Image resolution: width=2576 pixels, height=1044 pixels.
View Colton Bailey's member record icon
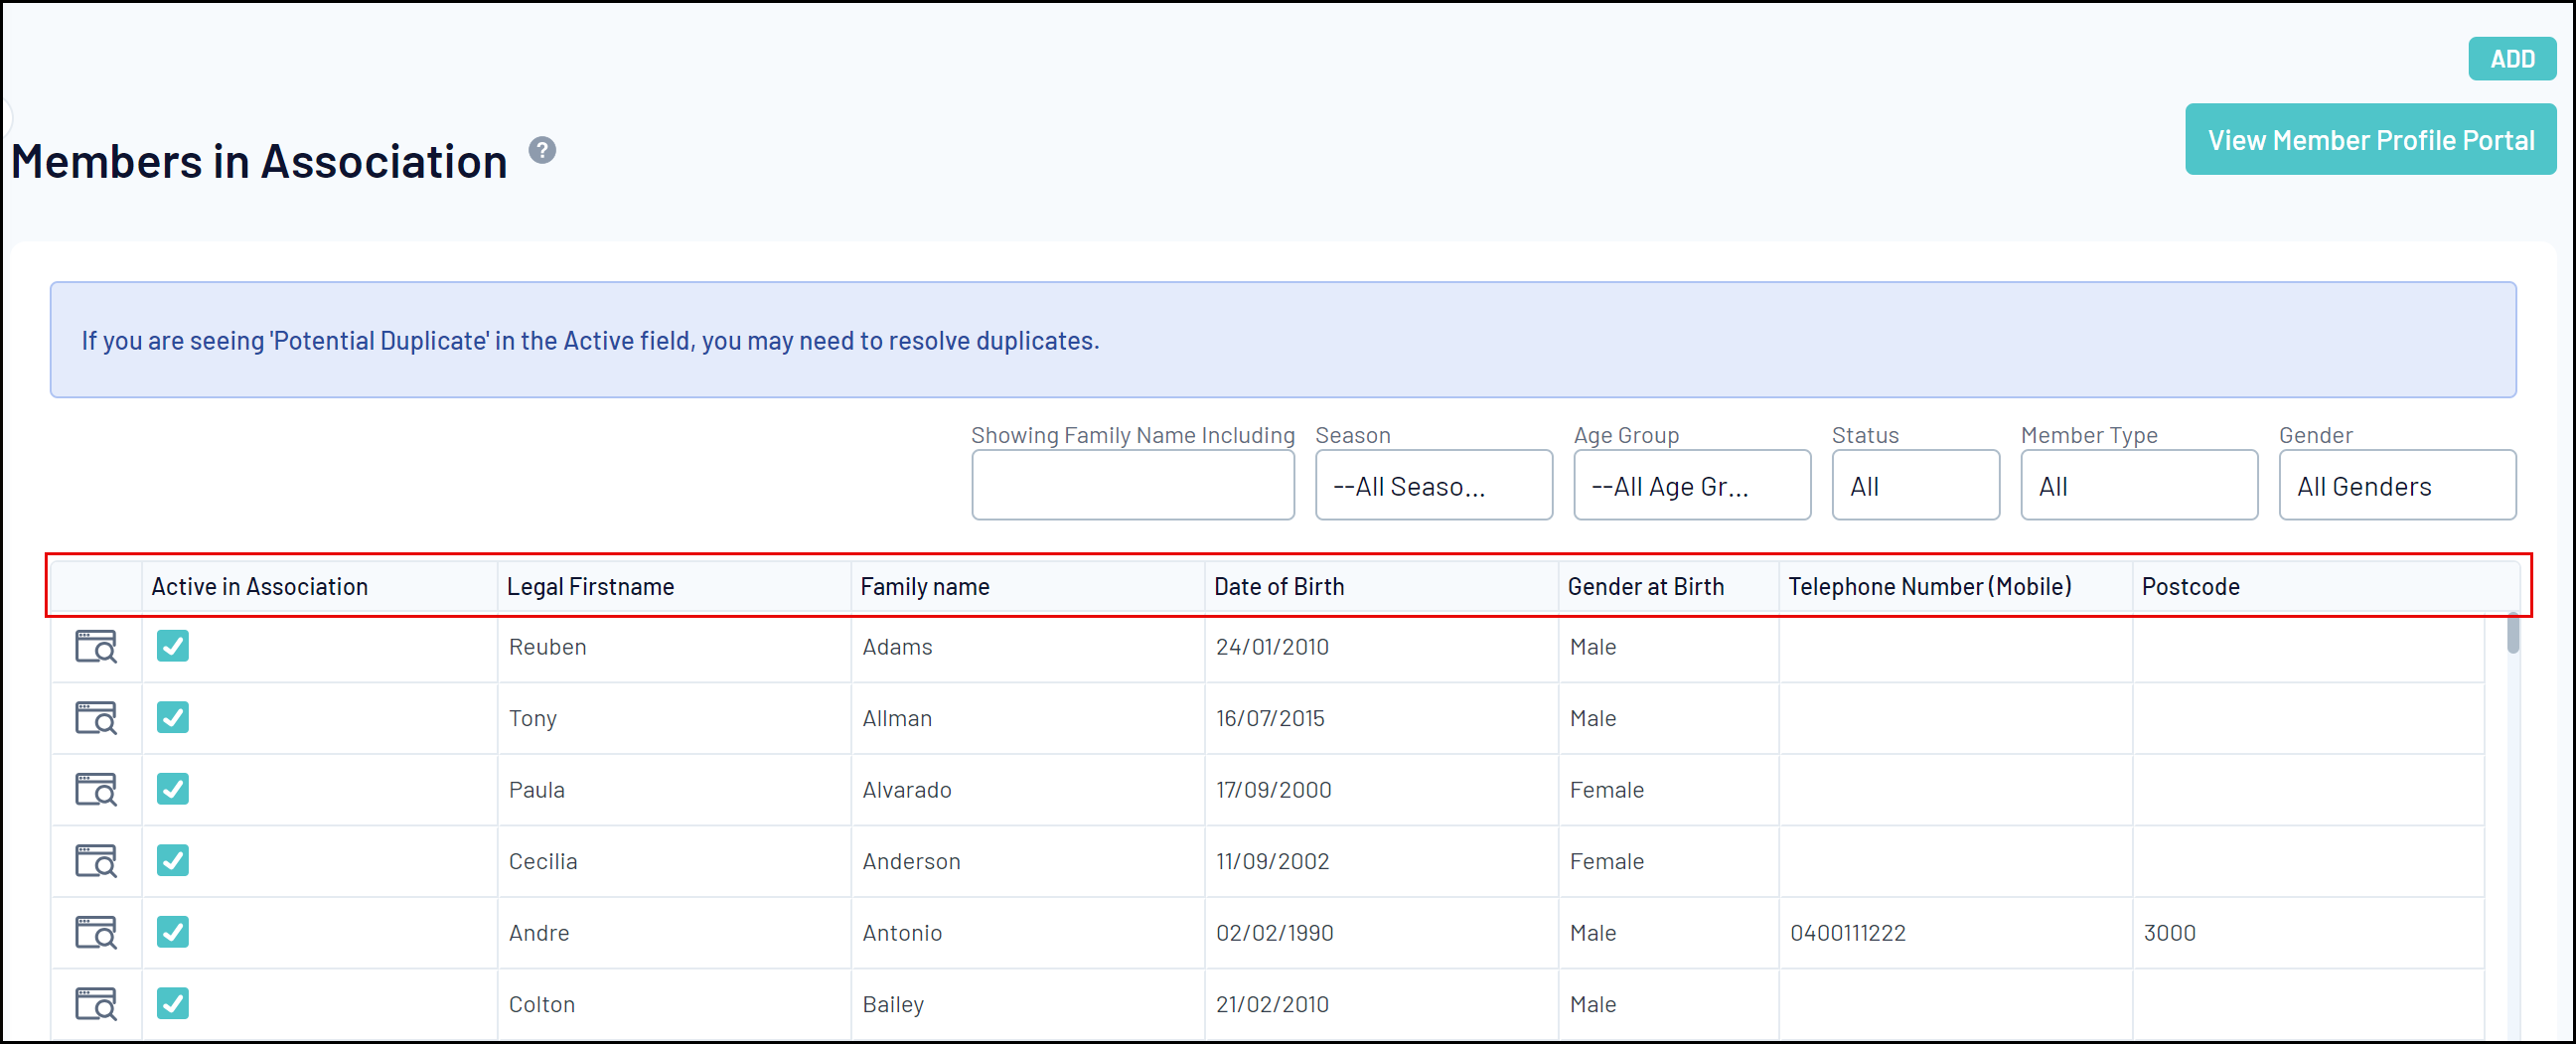(x=96, y=1004)
